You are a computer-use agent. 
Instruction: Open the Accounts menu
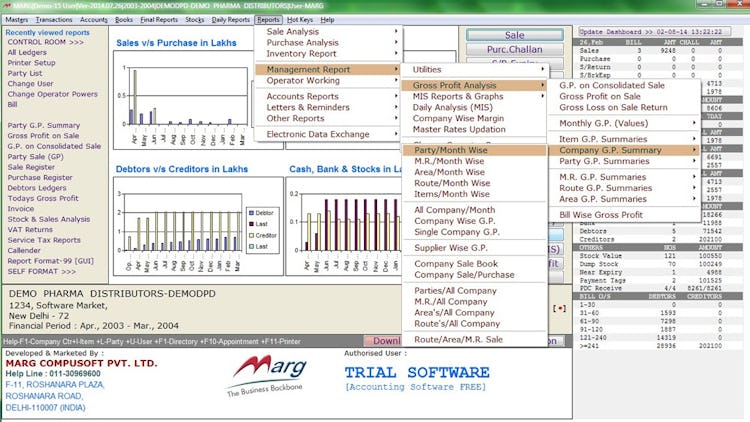94,20
